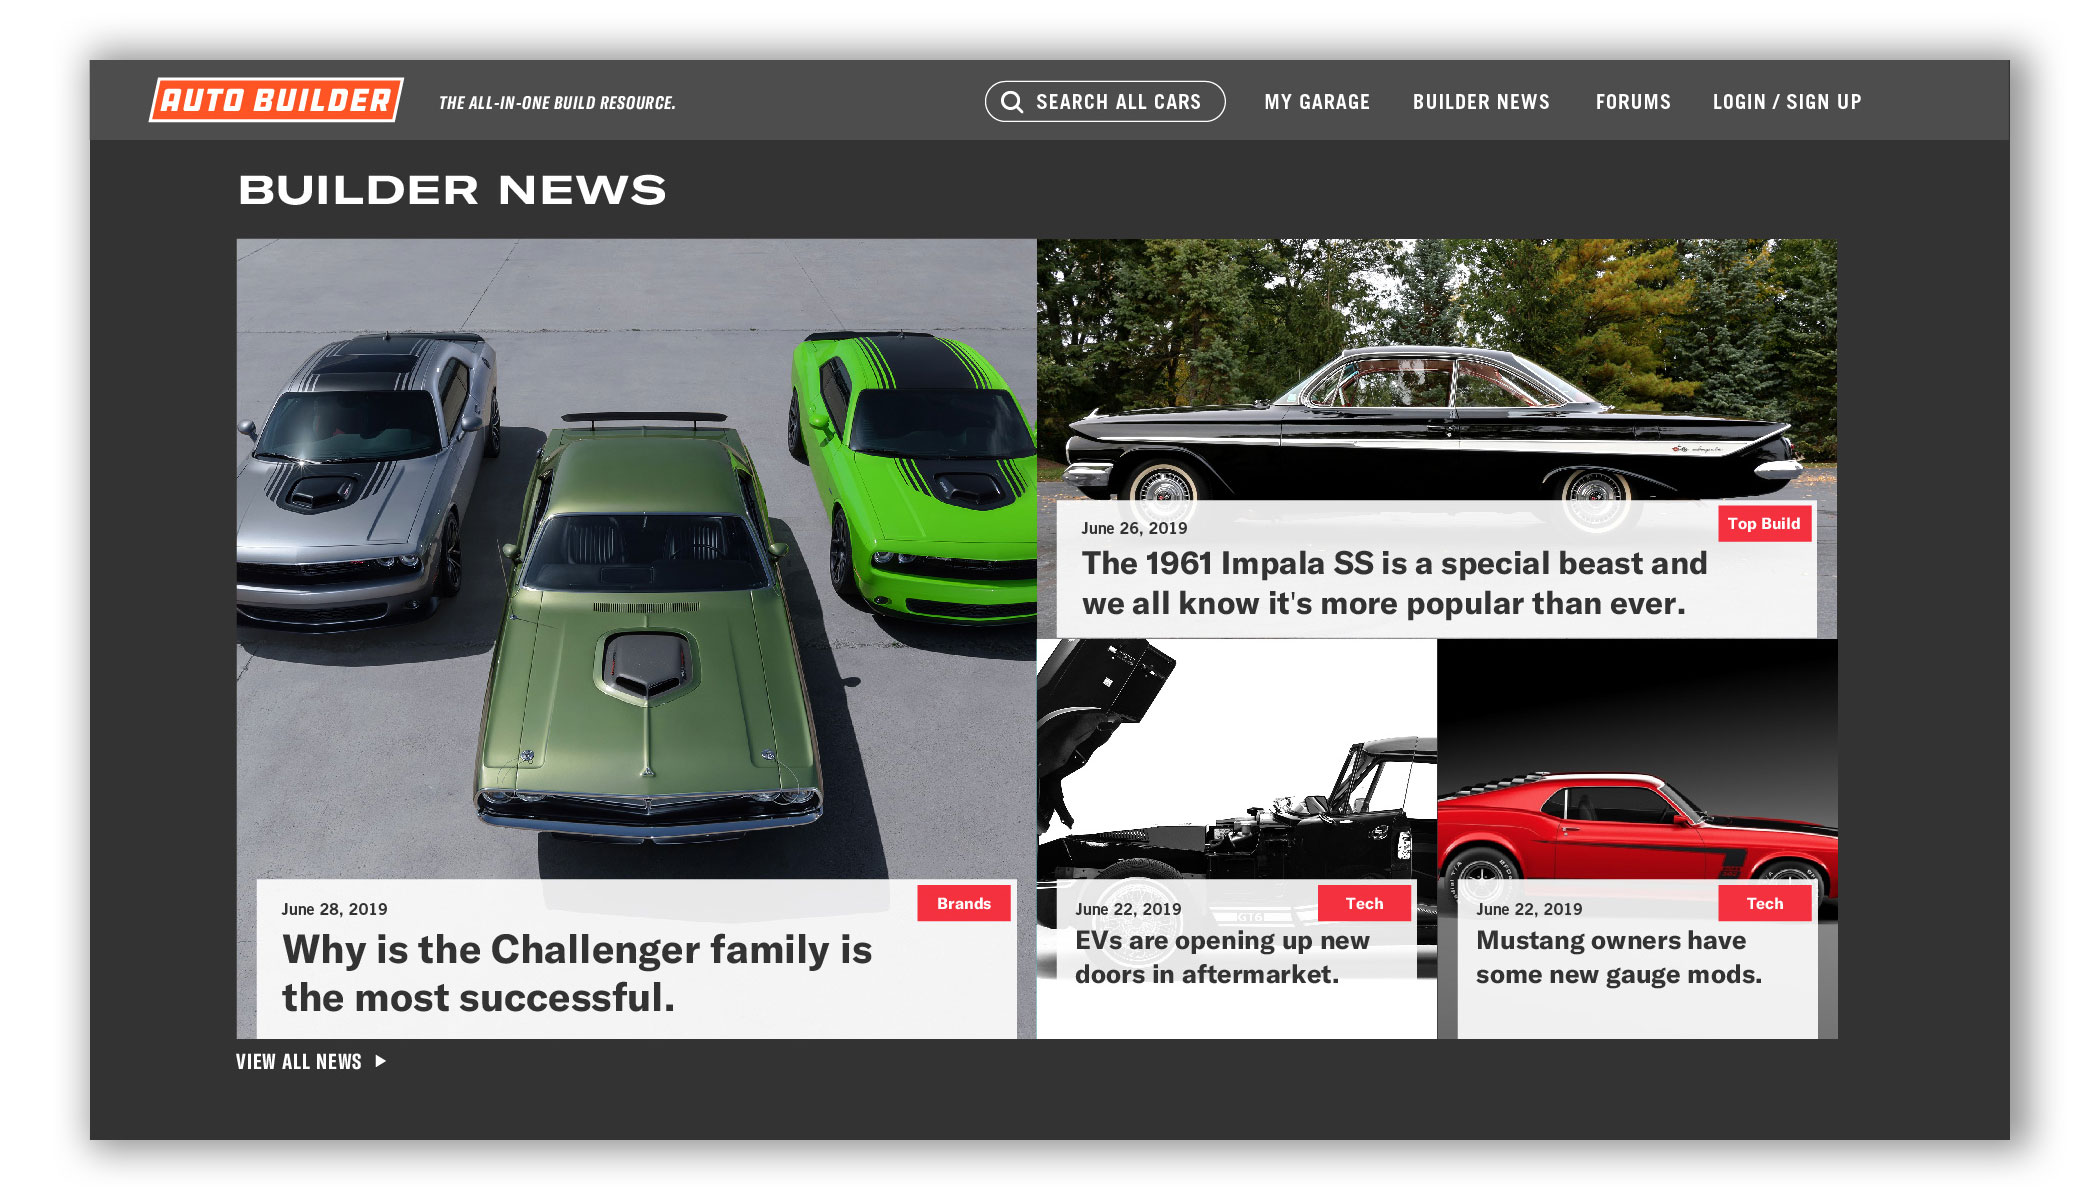This screenshot has width=2100, height=1200.
Task: Click the Tech tag on Mustang article
Action: point(1764,903)
